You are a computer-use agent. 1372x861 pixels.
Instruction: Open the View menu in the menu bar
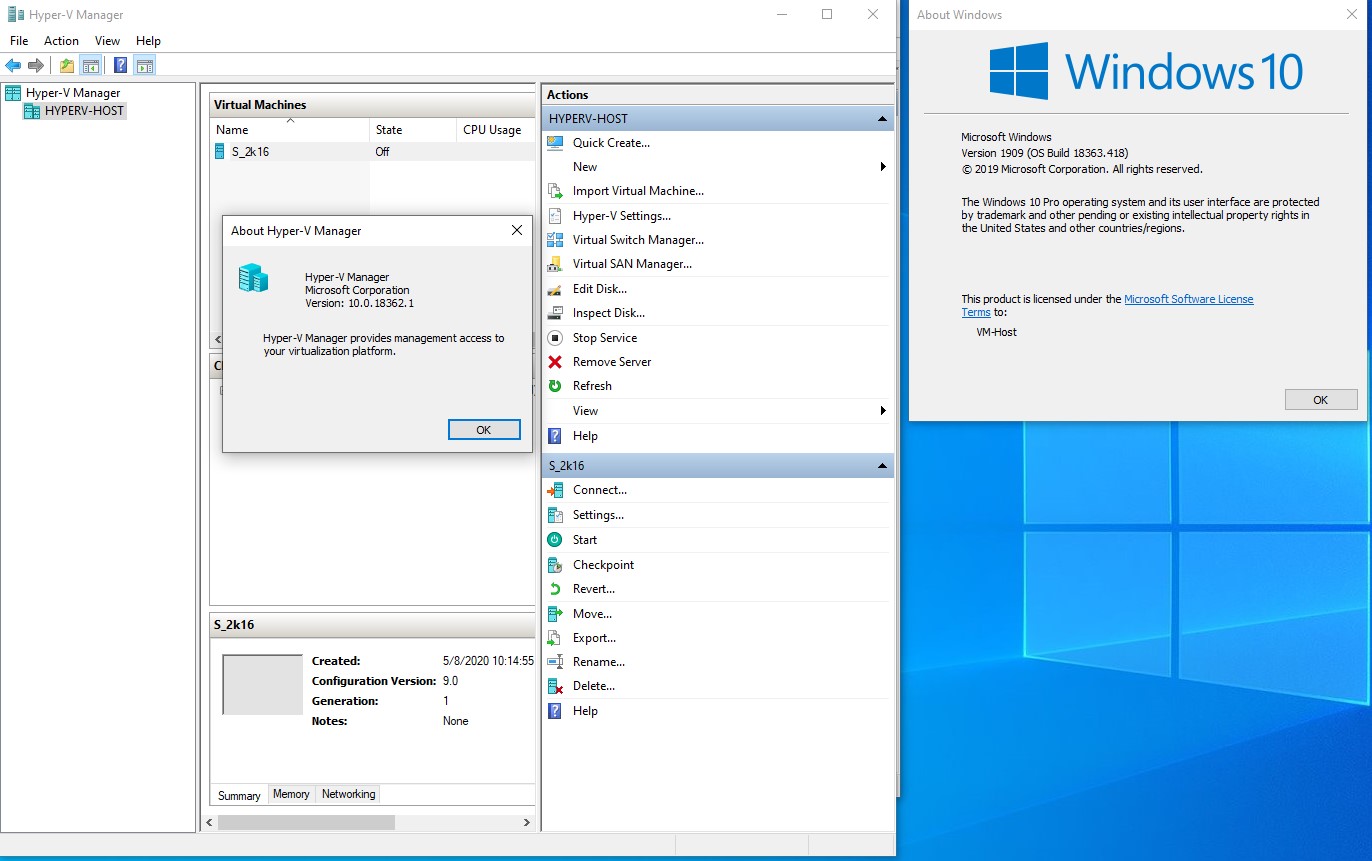click(107, 41)
